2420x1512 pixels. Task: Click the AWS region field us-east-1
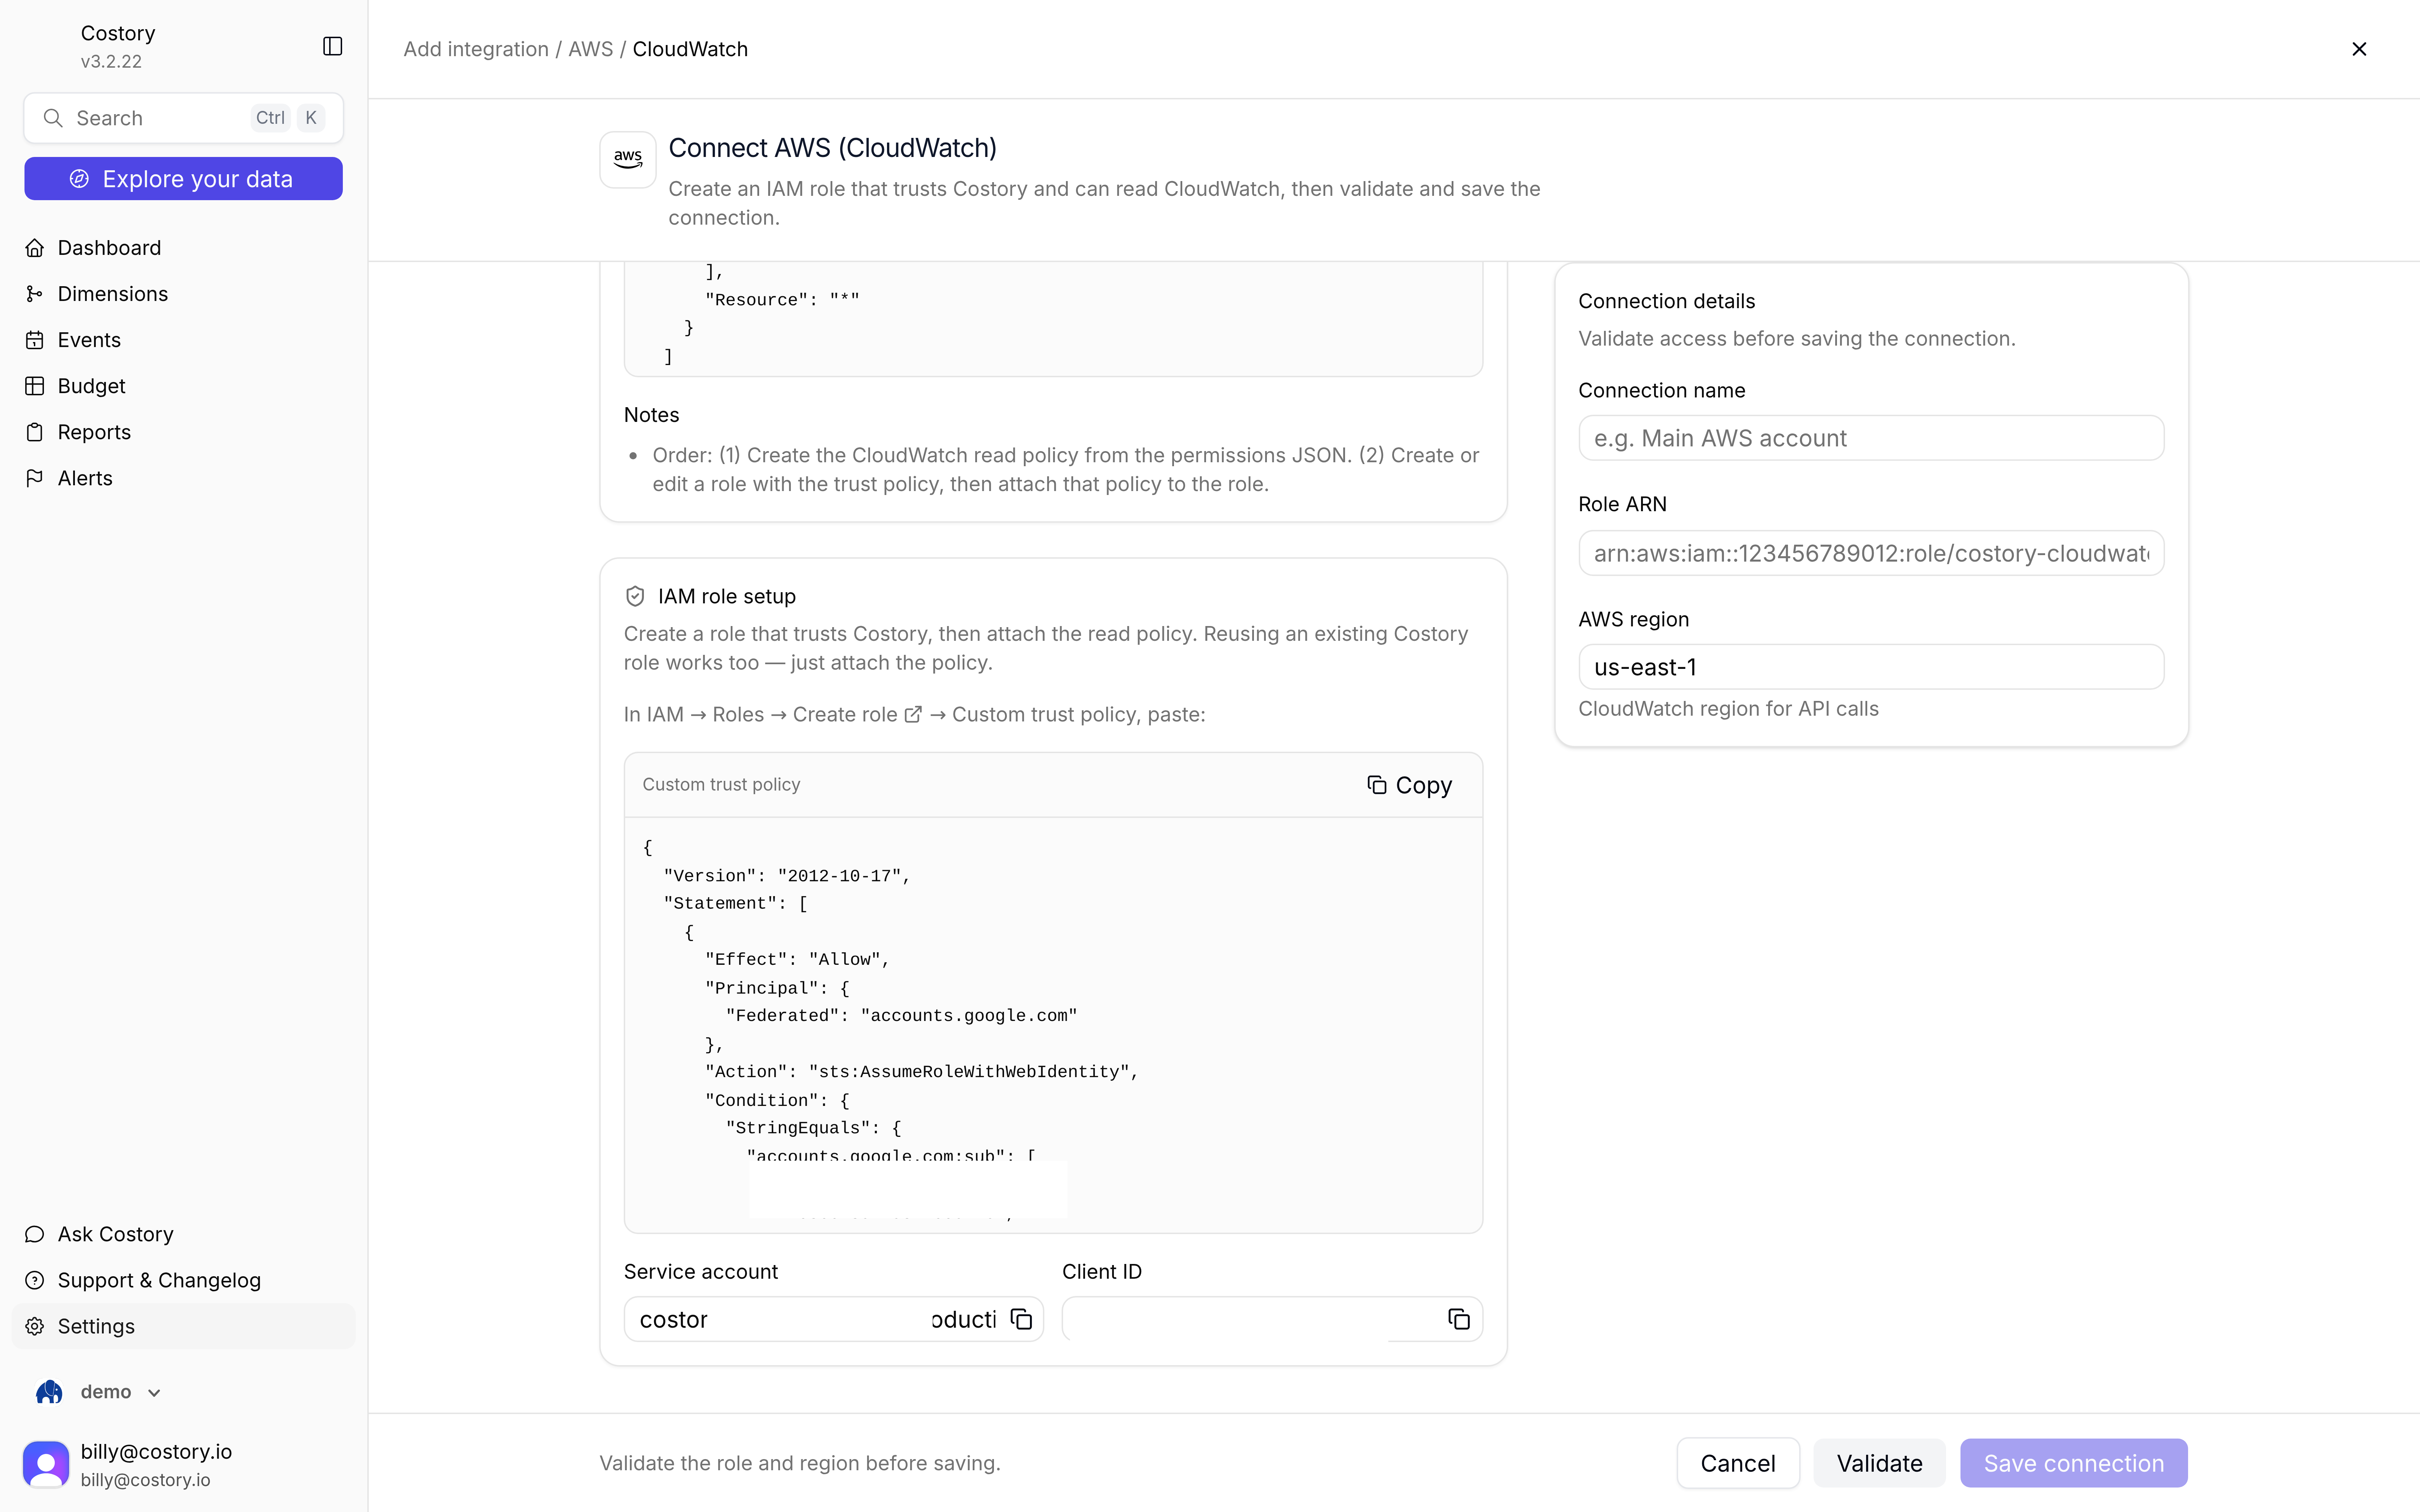1871,667
